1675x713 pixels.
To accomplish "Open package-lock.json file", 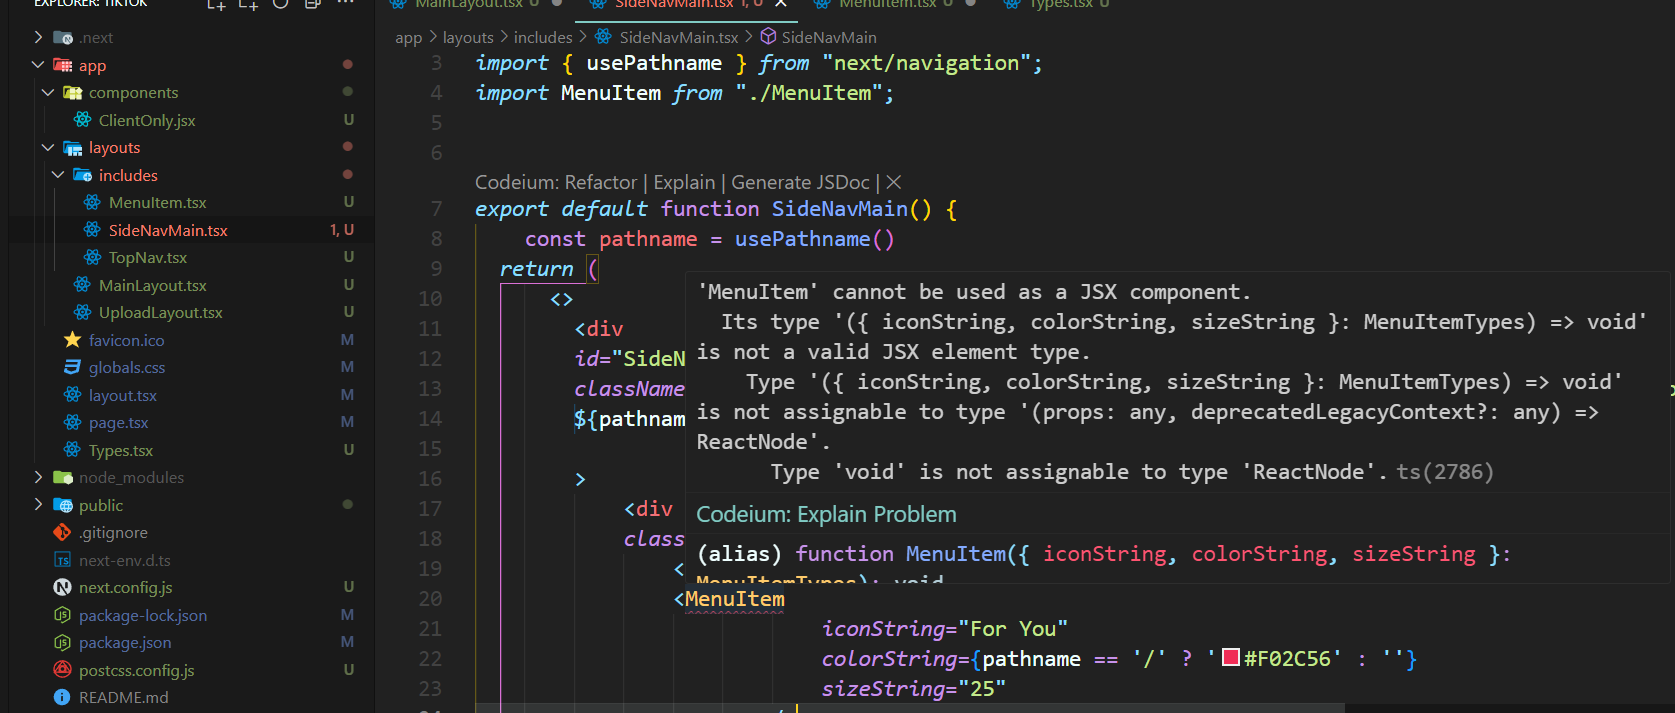I will pos(143,615).
